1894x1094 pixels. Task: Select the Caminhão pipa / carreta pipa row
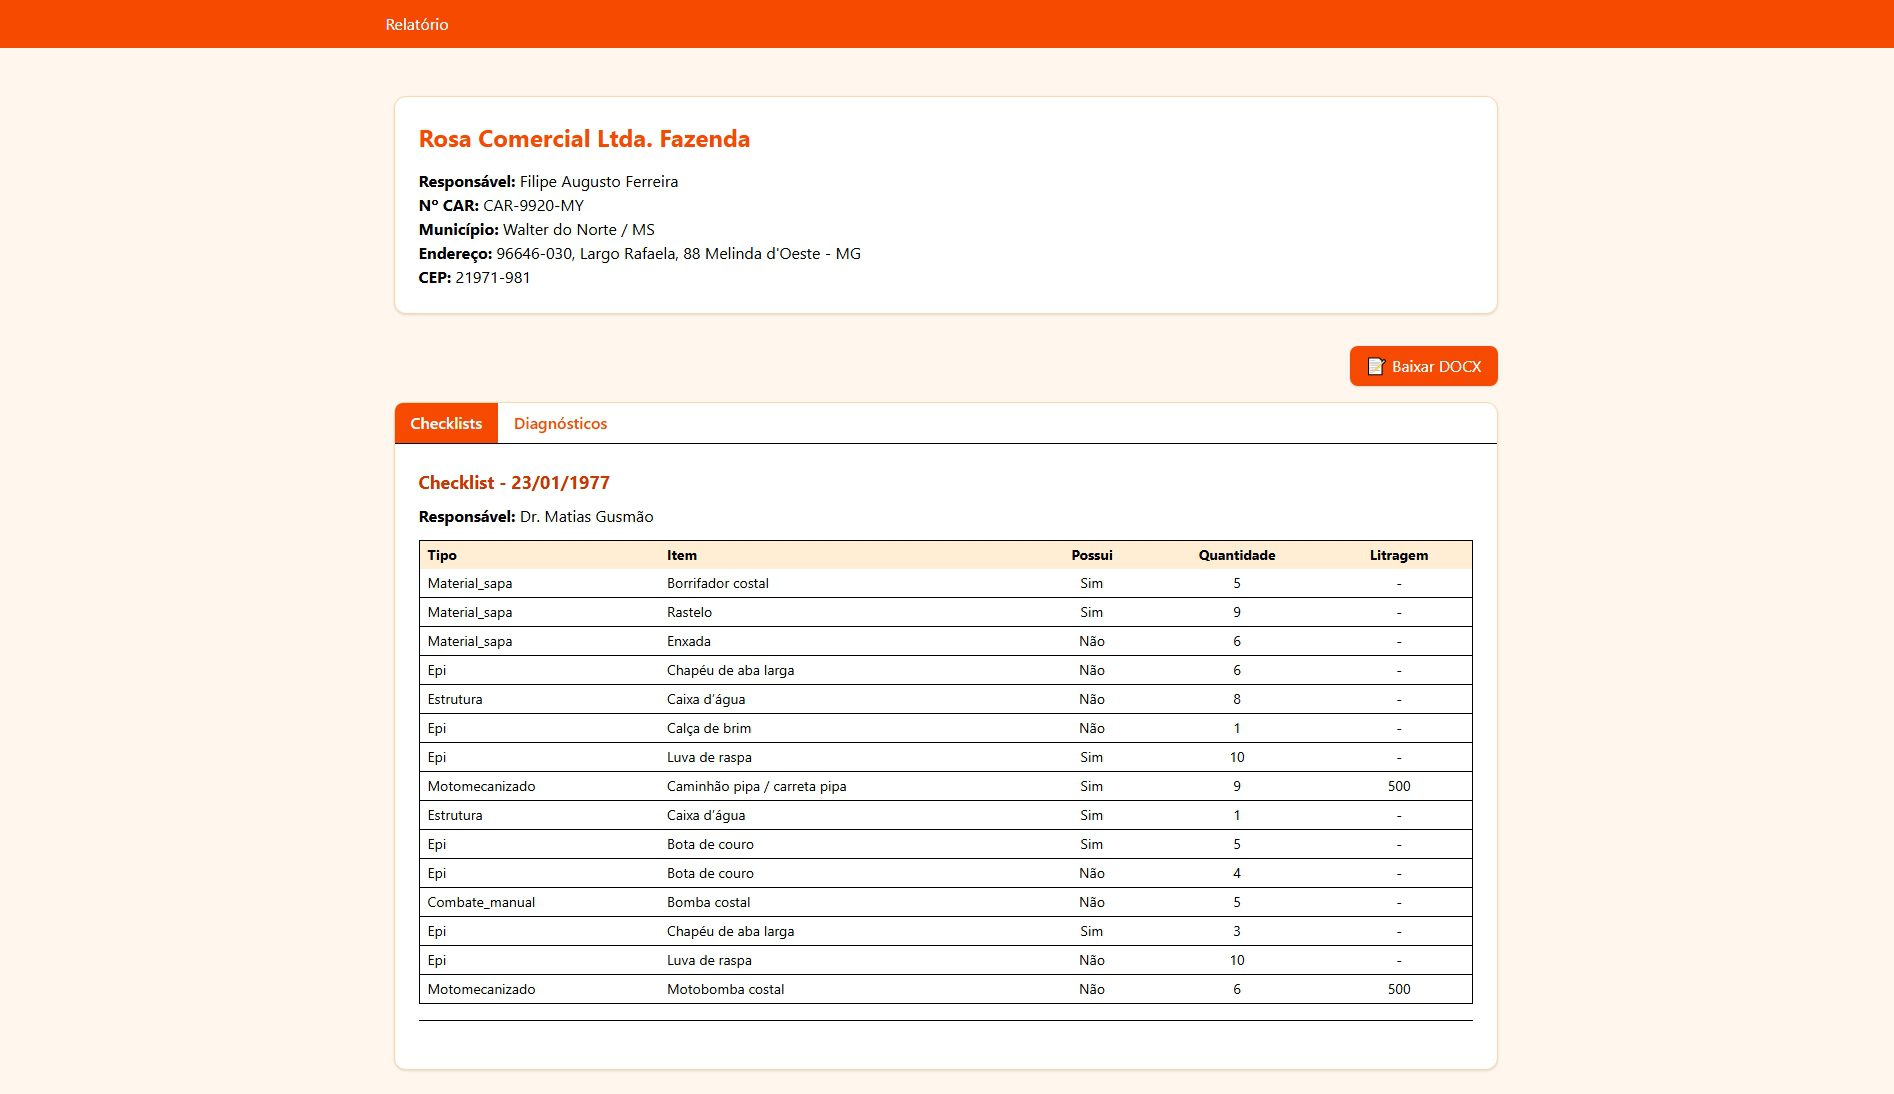[945, 786]
